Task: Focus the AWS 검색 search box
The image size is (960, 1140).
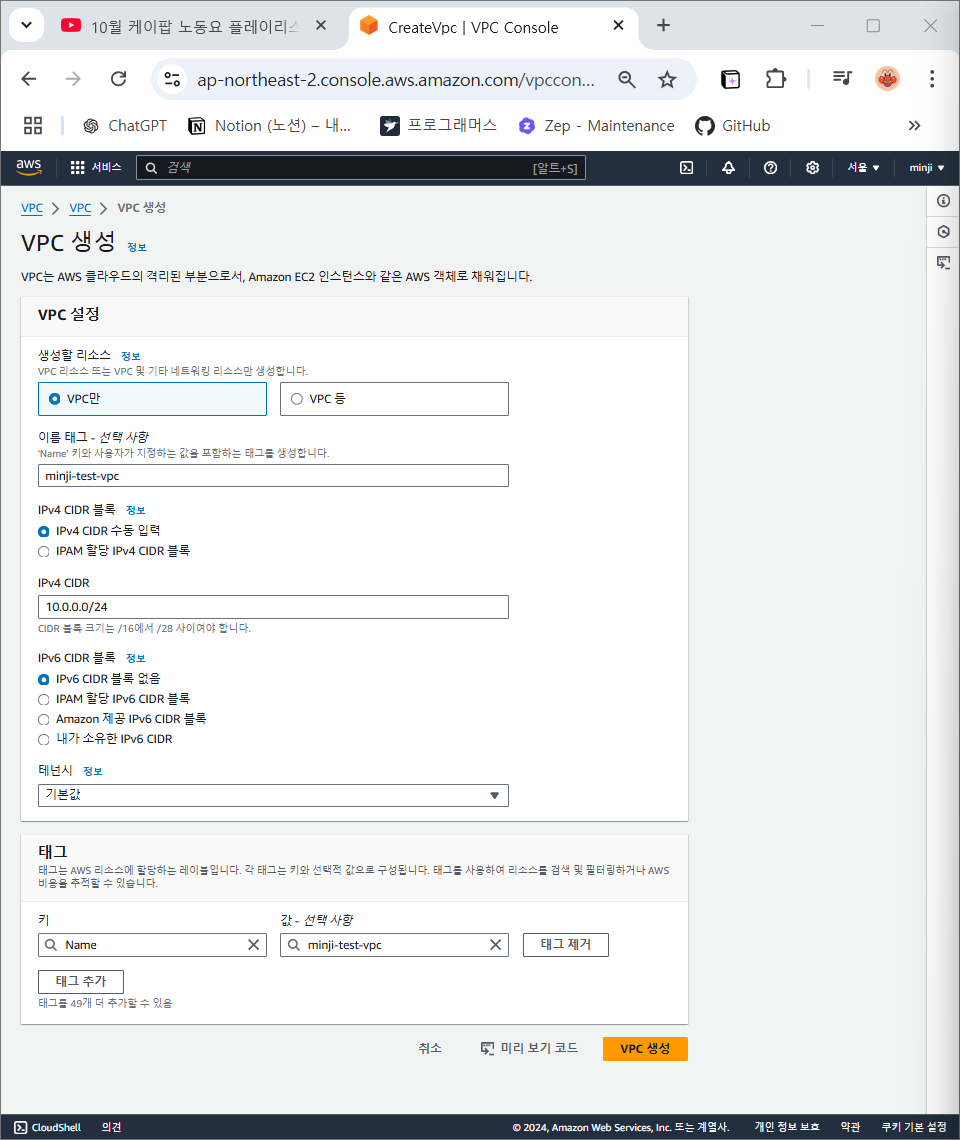Action: click(361, 168)
